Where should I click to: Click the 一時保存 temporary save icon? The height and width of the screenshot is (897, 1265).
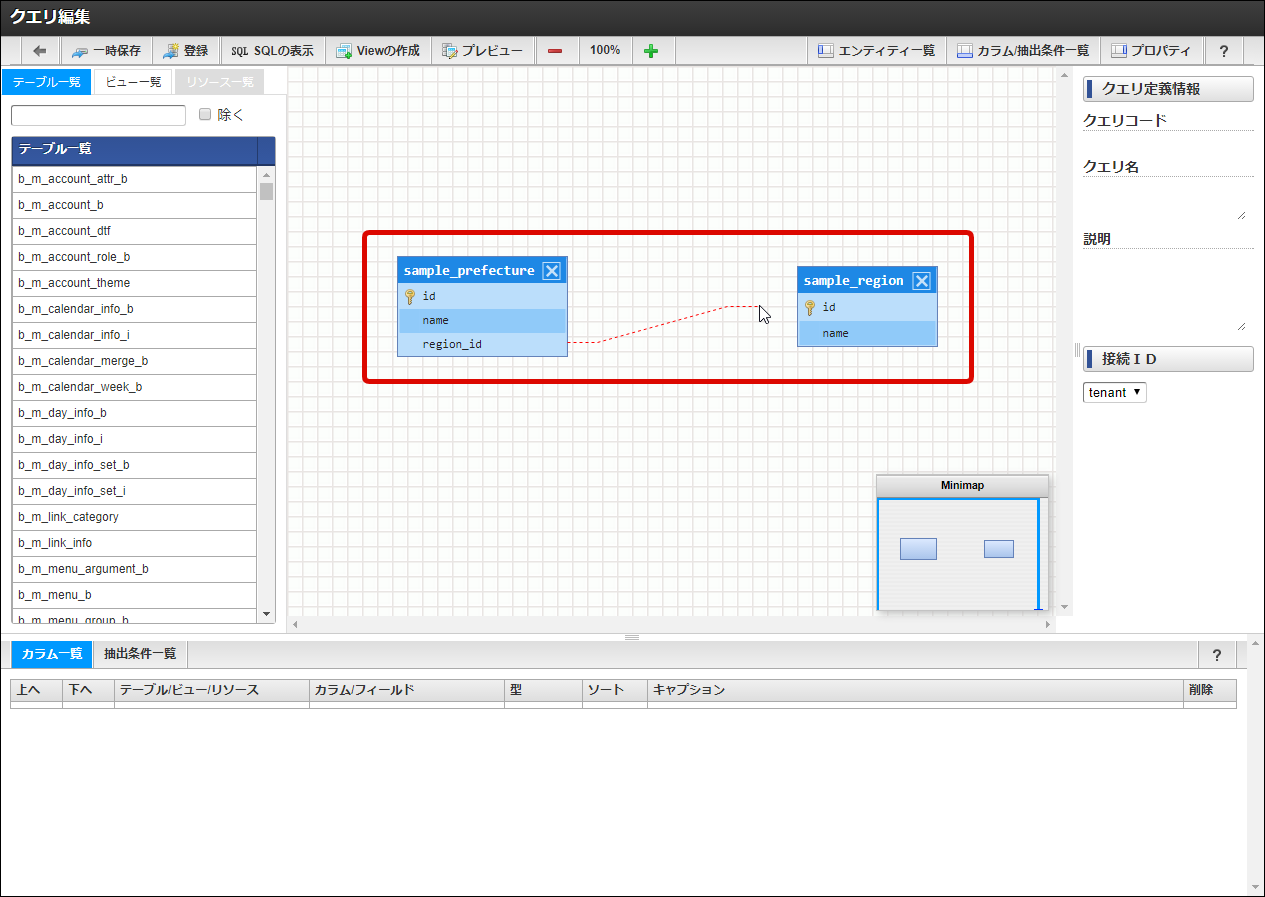[x=80, y=51]
